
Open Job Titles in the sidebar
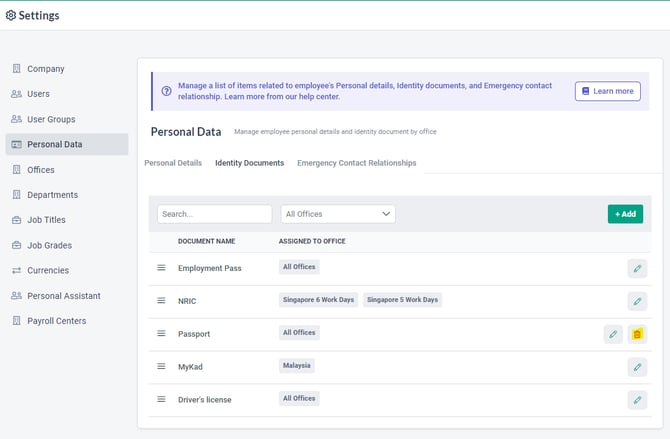tap(49, 220)
